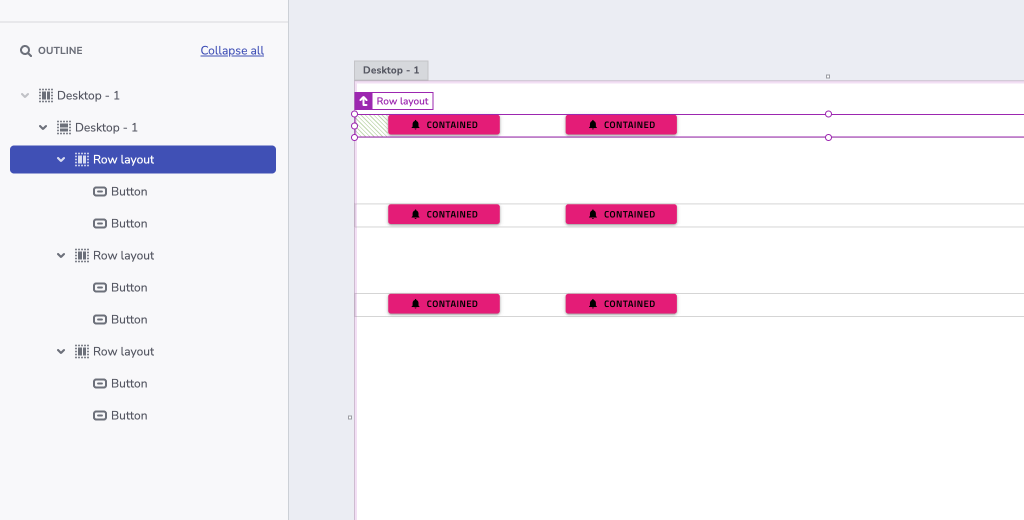Collapse the second Row layout node
Image resolution: width=1024 pixels, height=520 pixels.
click(x=61, y=255)
